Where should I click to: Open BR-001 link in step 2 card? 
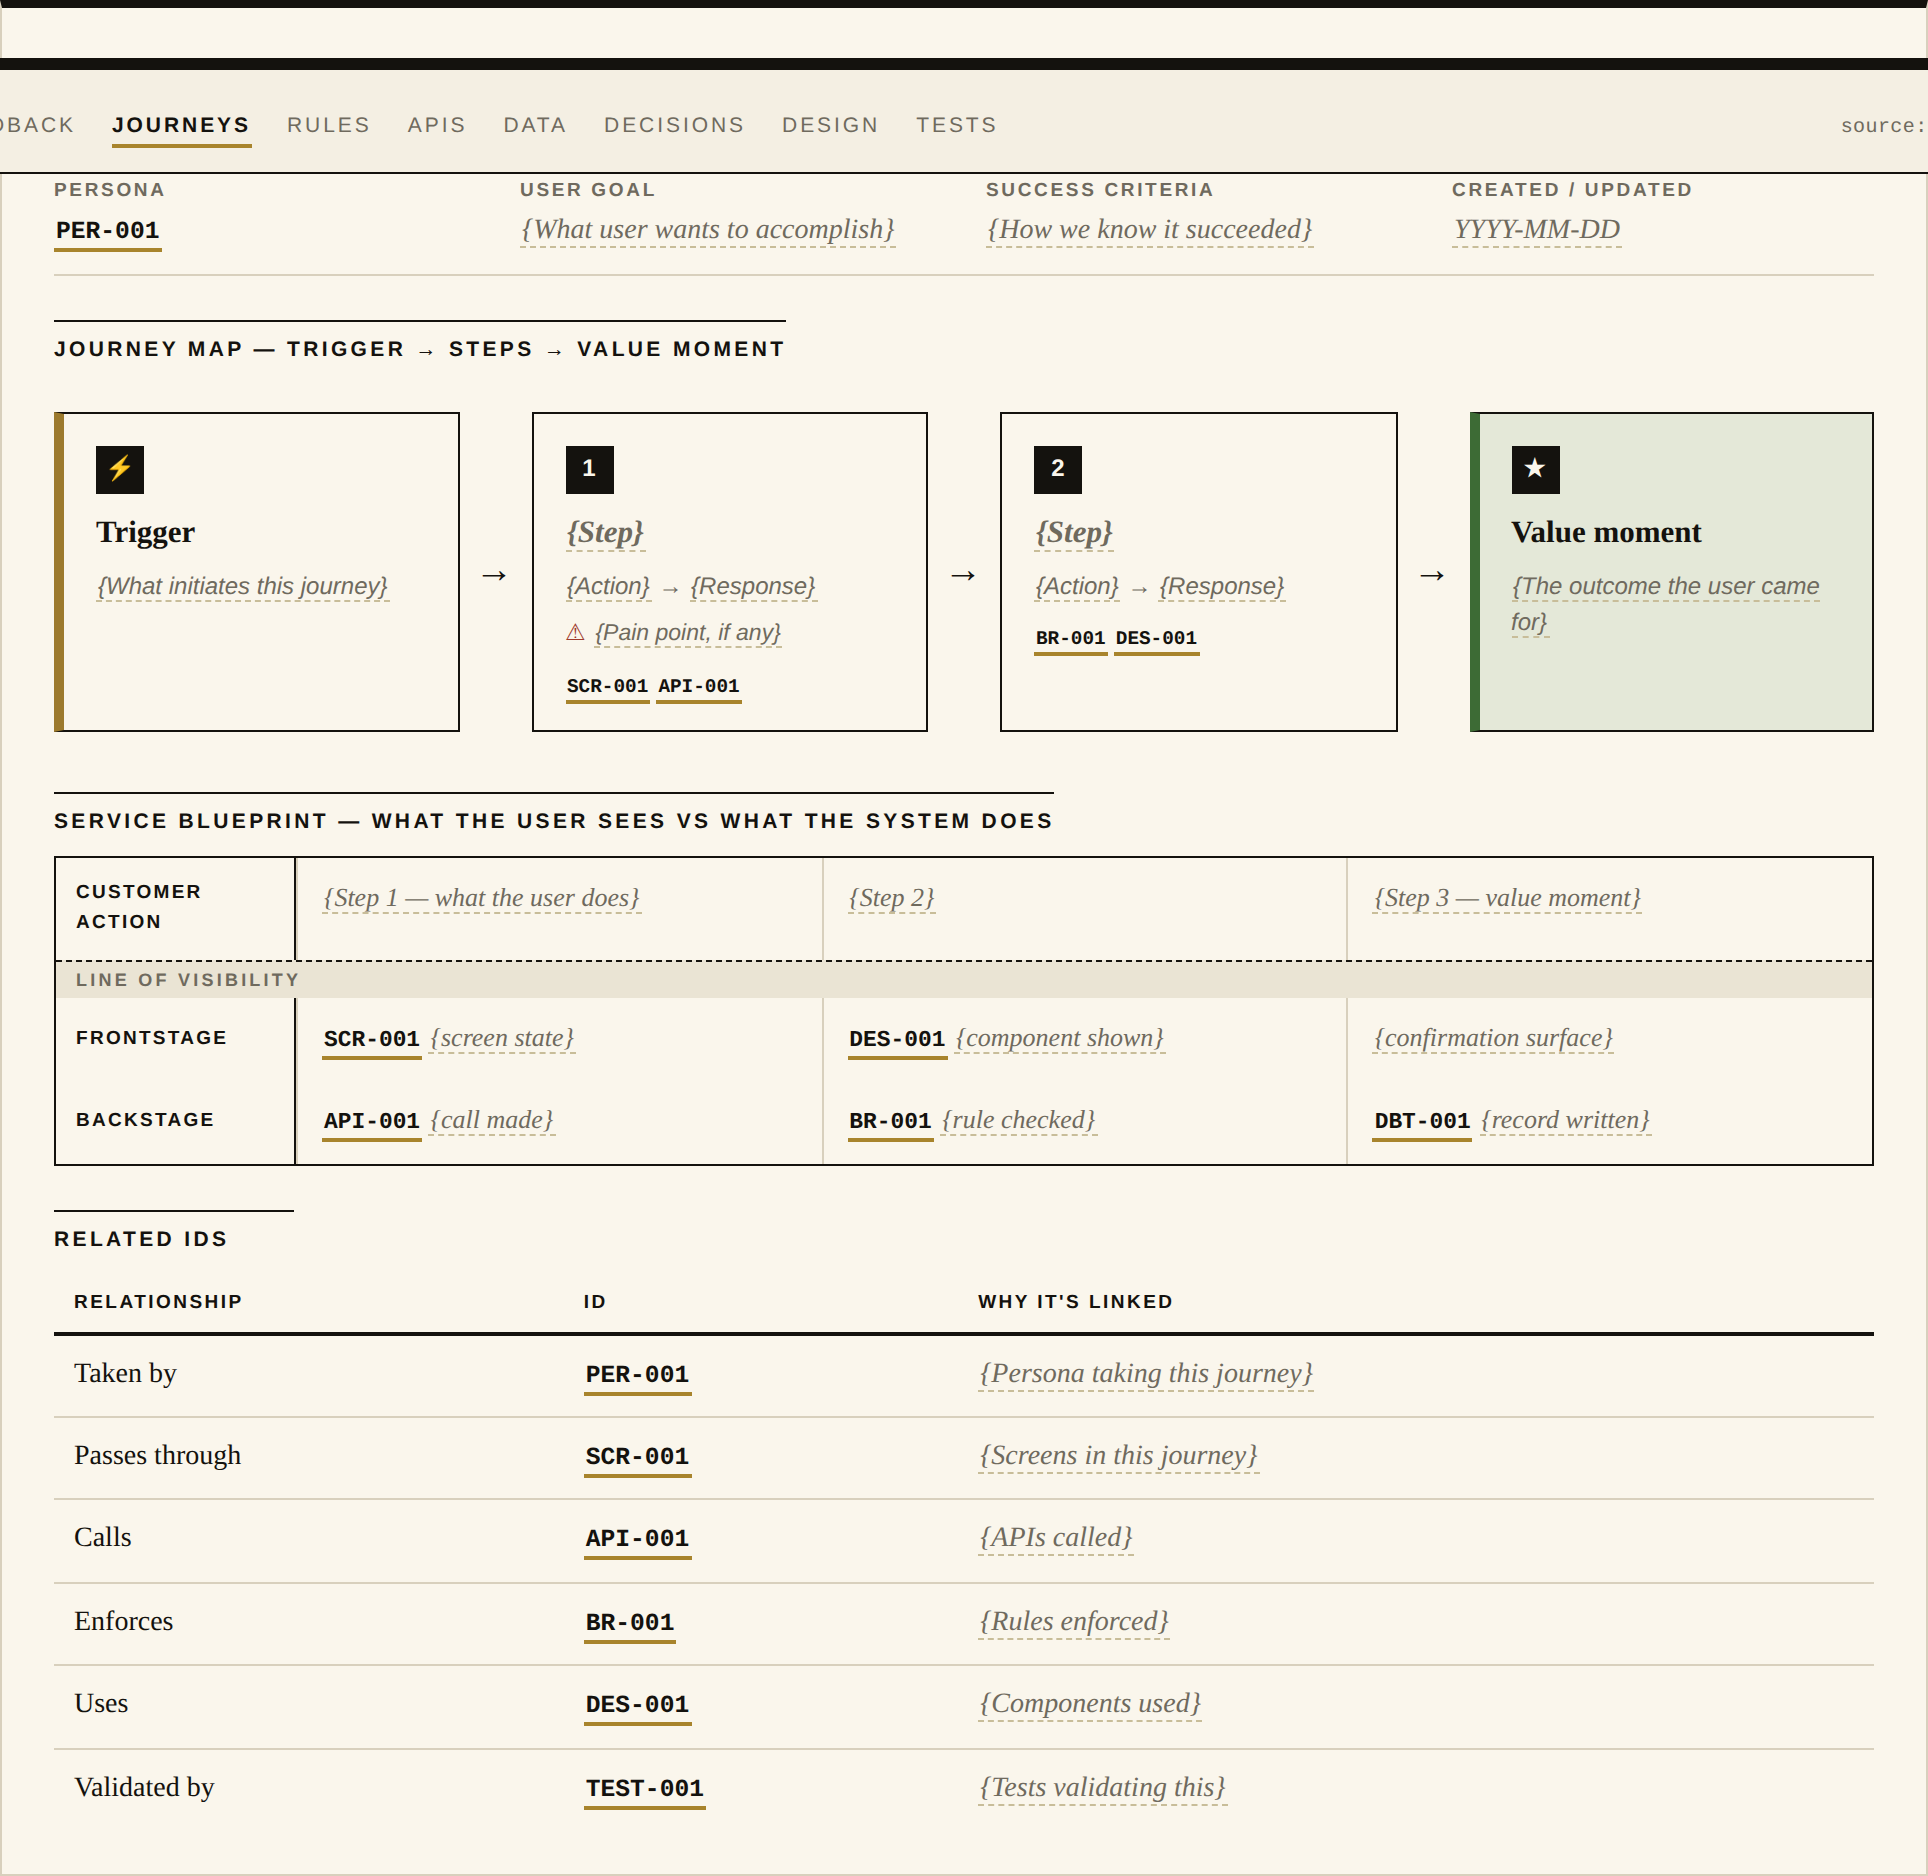[x=1071, y=639]
